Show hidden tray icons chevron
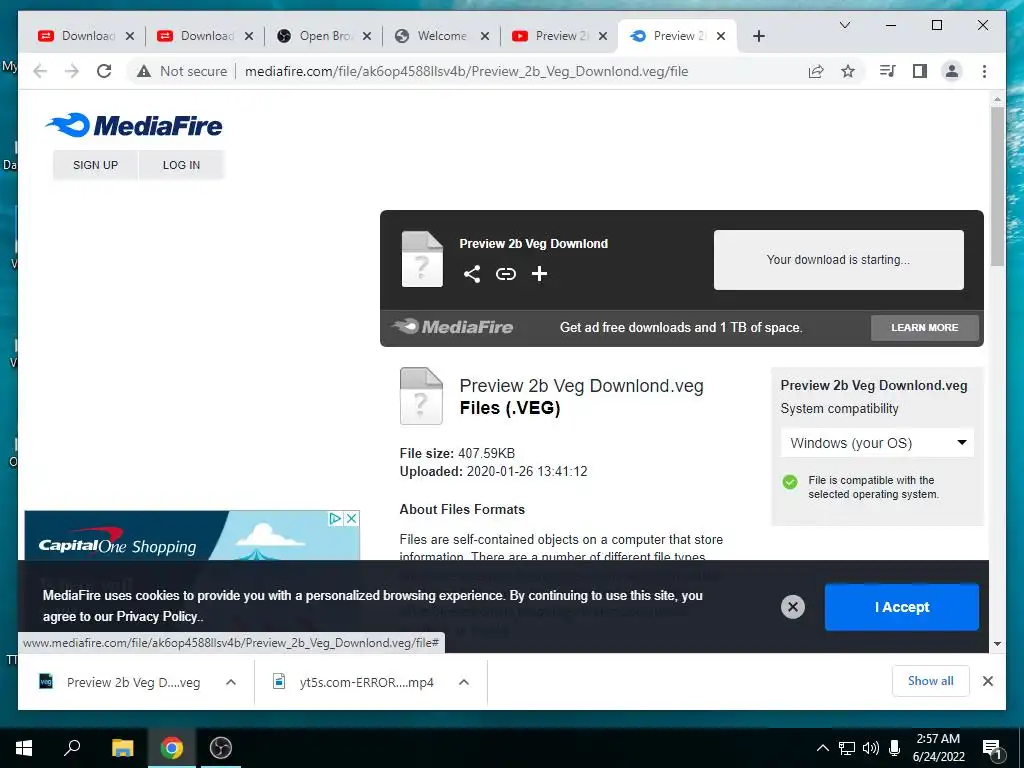Screen dimensions: 1024x768 pyautogui.click(x=823, y=748)
